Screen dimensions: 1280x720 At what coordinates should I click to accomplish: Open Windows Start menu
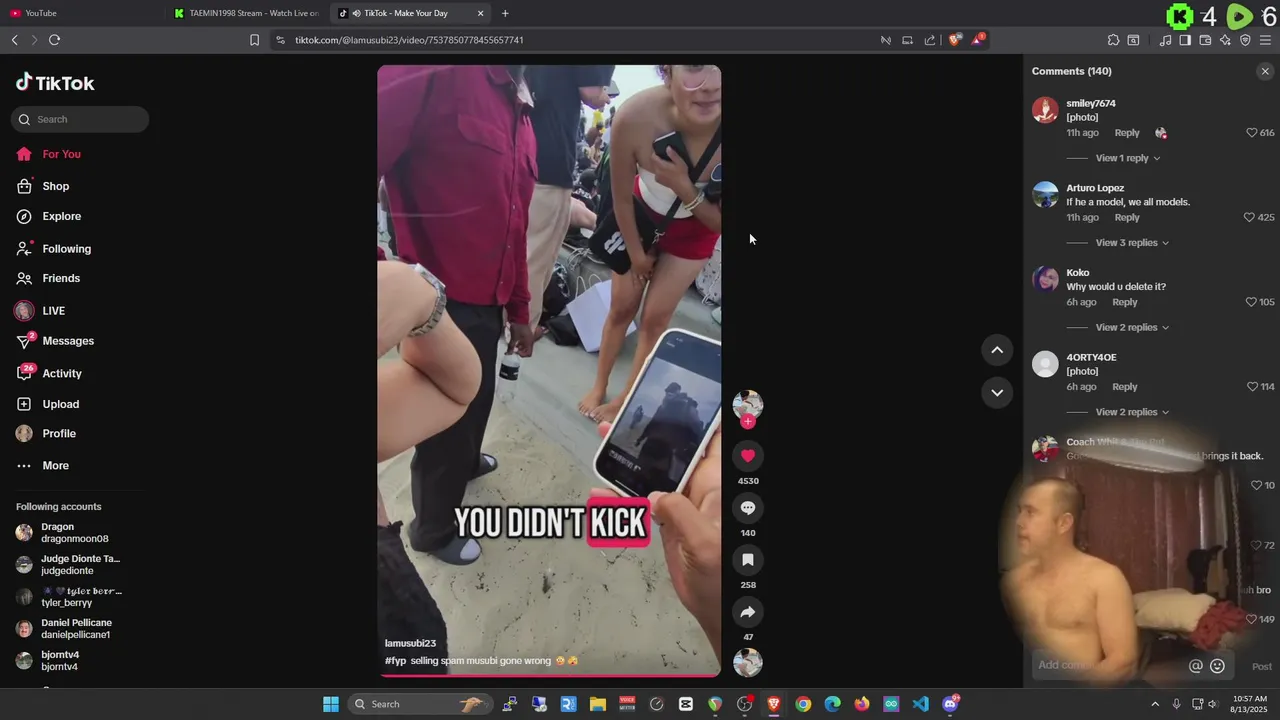331,704
